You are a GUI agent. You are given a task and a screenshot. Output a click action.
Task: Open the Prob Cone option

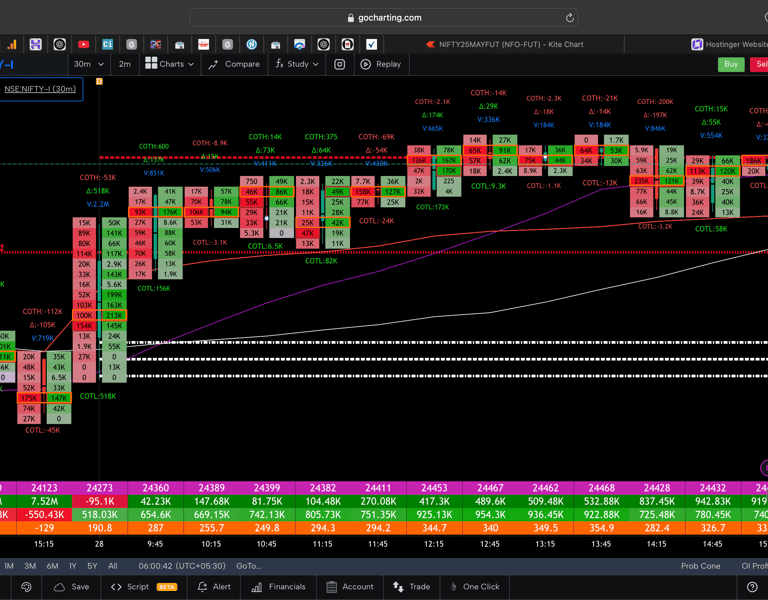(700, 566)
